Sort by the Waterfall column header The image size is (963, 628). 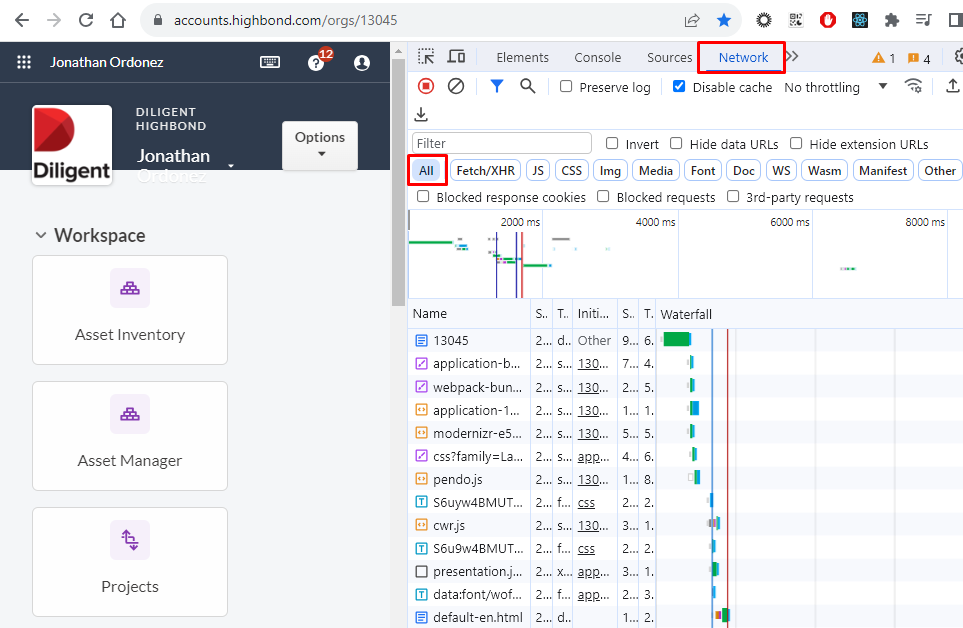(x=809, y=314)
